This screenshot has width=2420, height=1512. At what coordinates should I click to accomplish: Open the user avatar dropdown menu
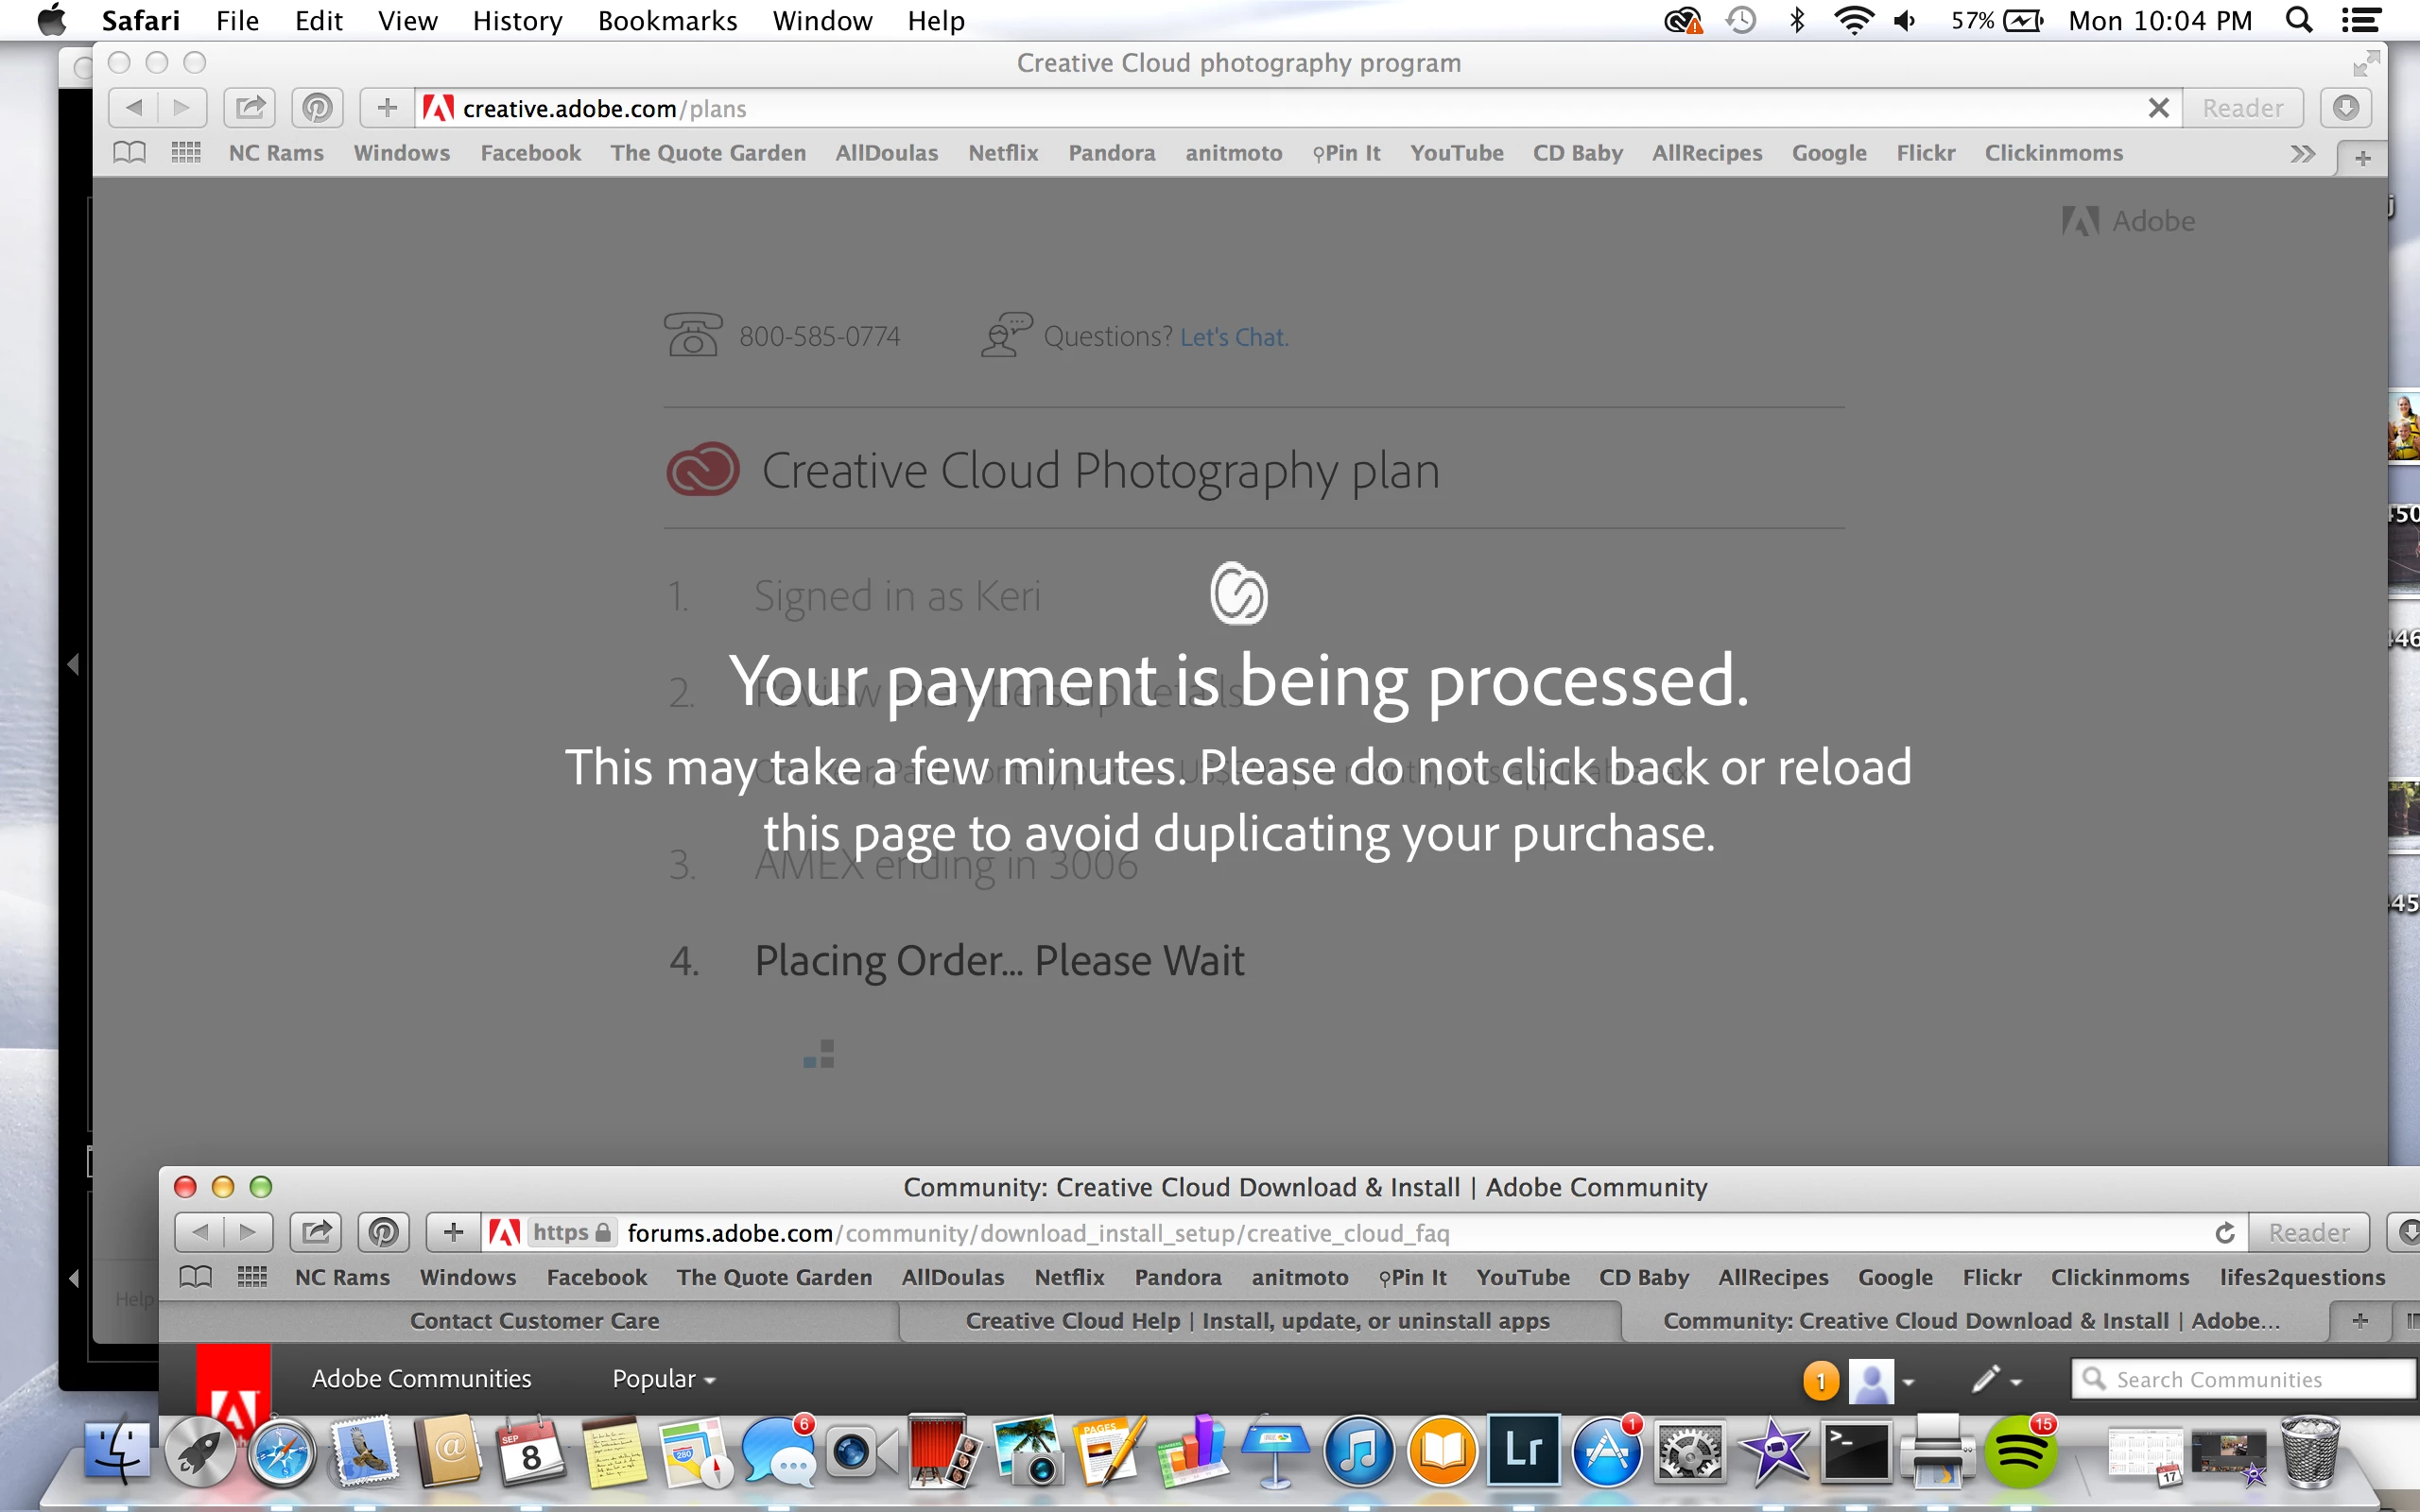pyautogui.click(x=1908, y=1382)
